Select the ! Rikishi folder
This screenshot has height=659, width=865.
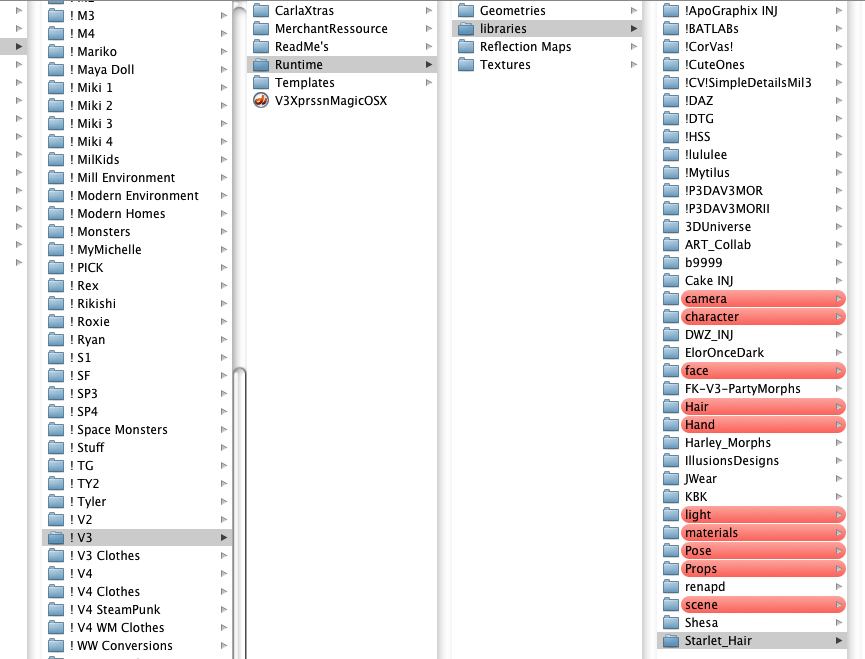coord(137,304)
